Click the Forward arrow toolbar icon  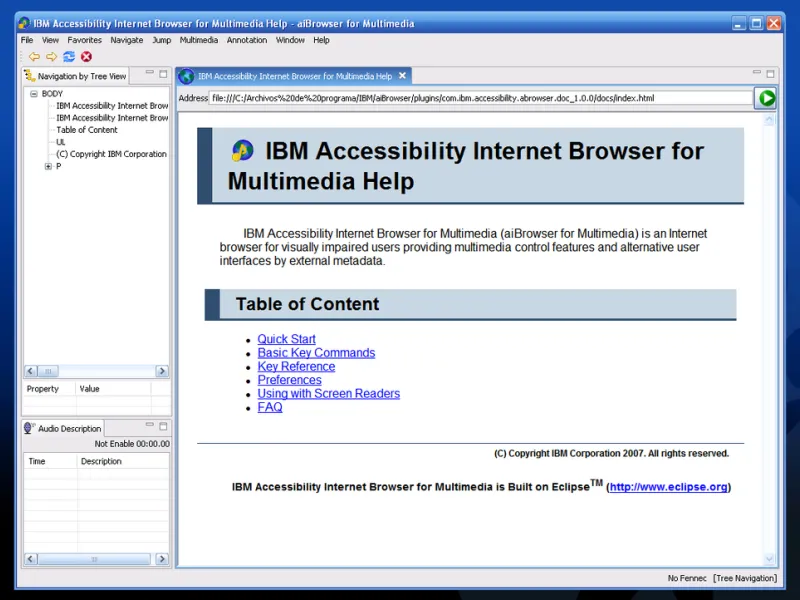coord(52,57)
